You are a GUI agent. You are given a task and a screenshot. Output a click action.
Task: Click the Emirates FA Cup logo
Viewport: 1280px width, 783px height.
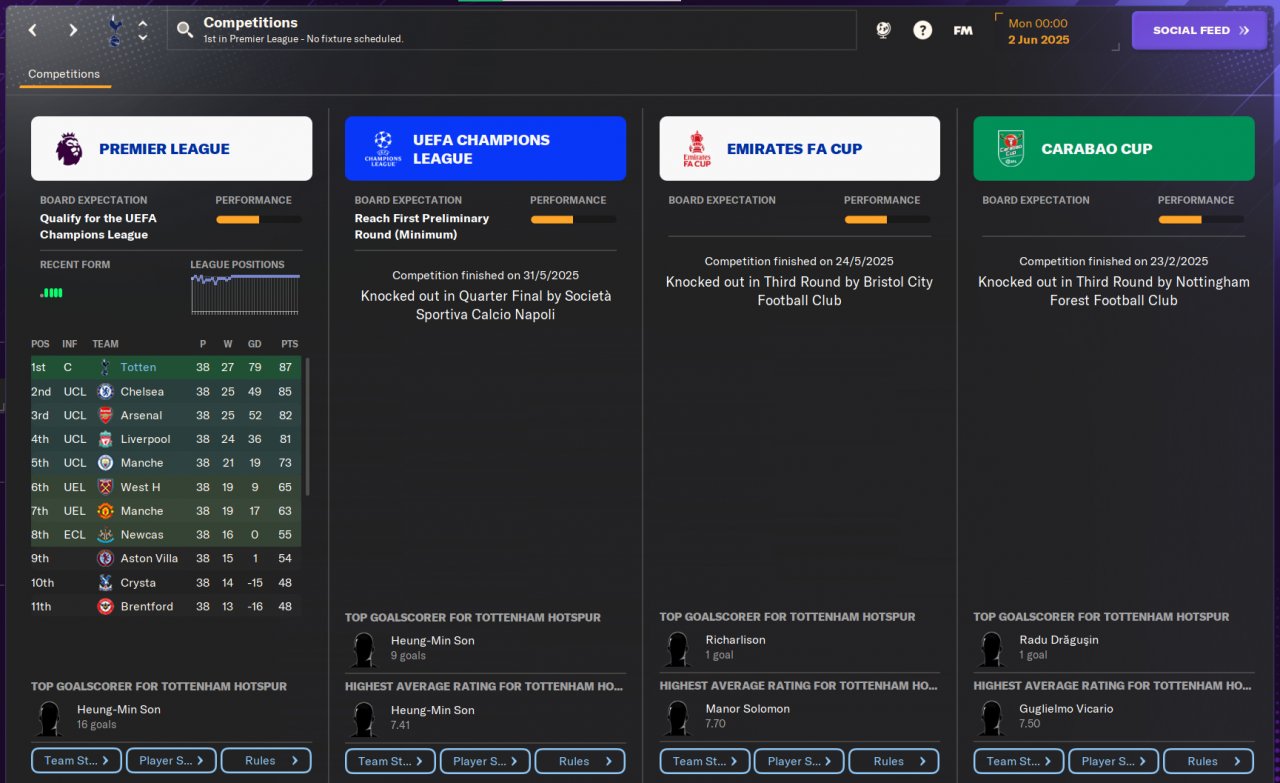697,149
